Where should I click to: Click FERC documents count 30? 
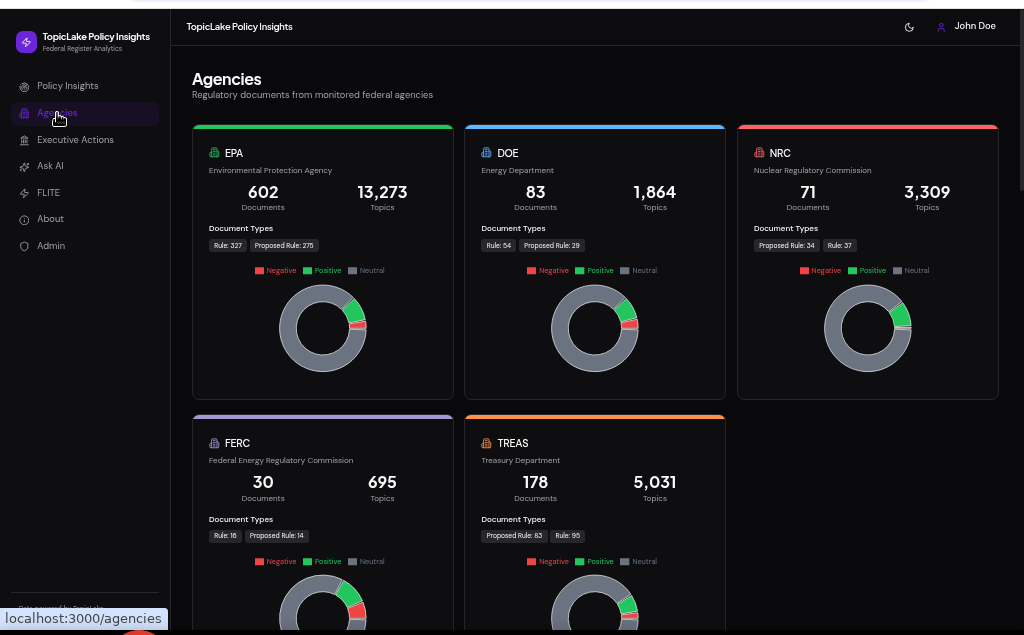pos(263,482)
